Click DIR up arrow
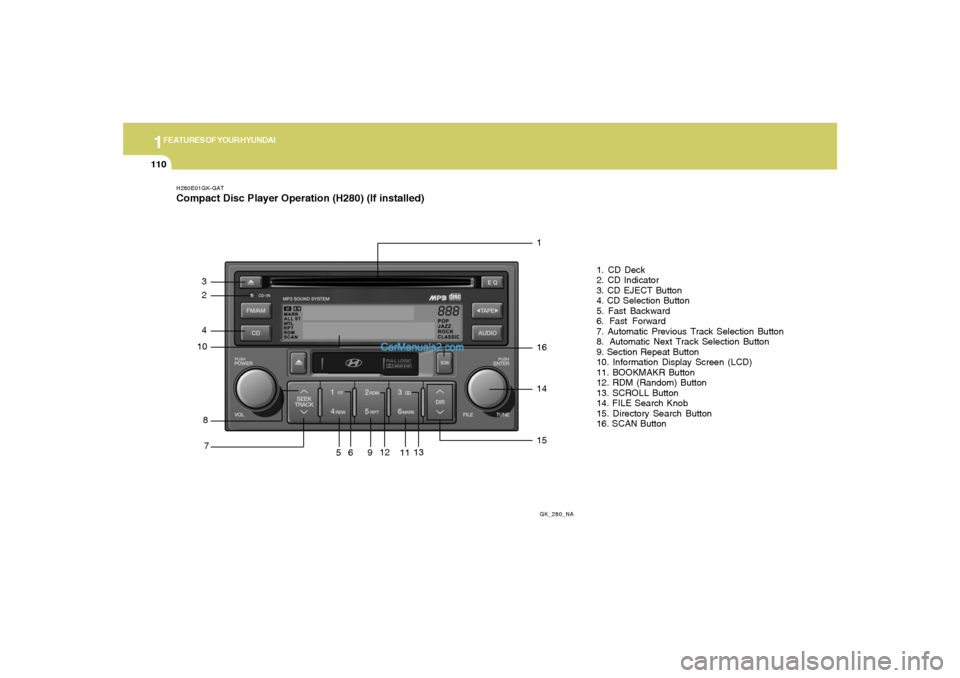This screenshot has width=960, height=678. [440, 391]
